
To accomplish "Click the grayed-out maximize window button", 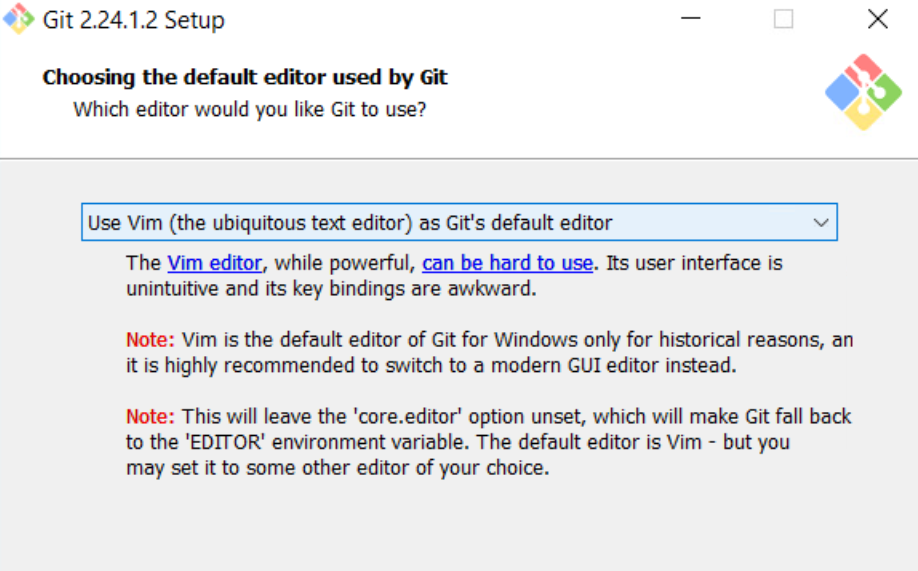I will pyautogui.click(x=784, y=19).
